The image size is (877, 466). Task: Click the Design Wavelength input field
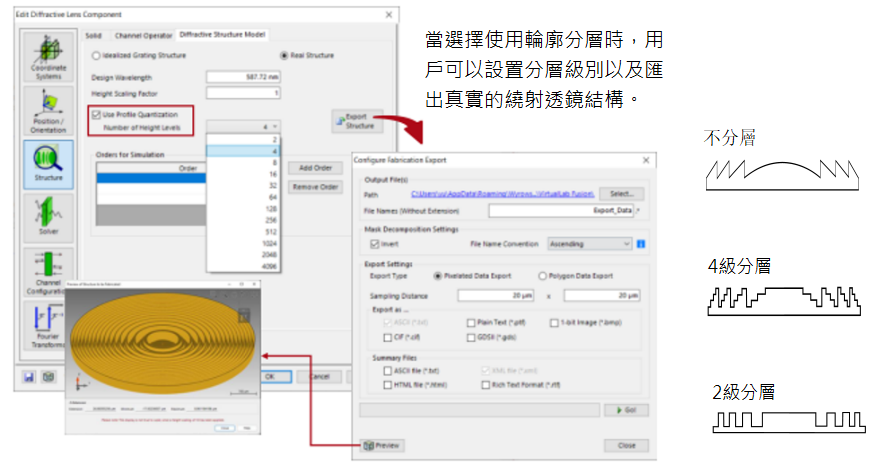(242, 77)
